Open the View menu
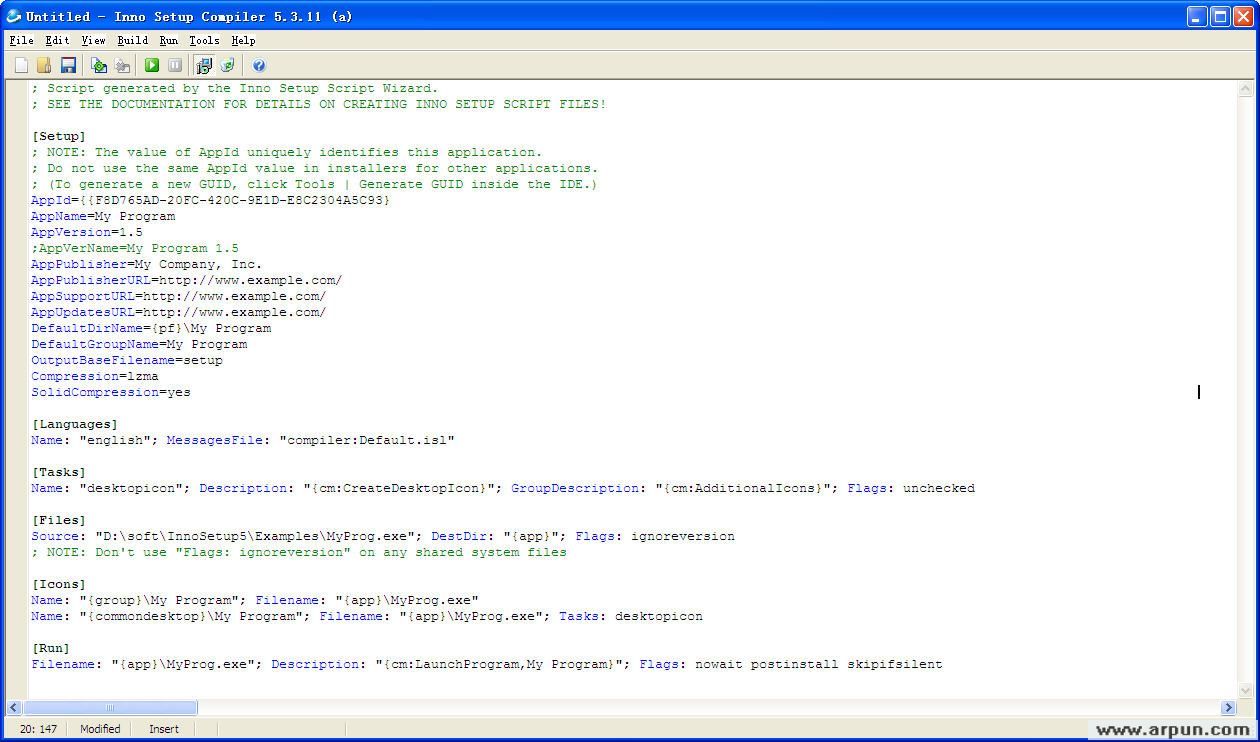The height and width of the screenshot is (742, 1260). click(93, 40)
